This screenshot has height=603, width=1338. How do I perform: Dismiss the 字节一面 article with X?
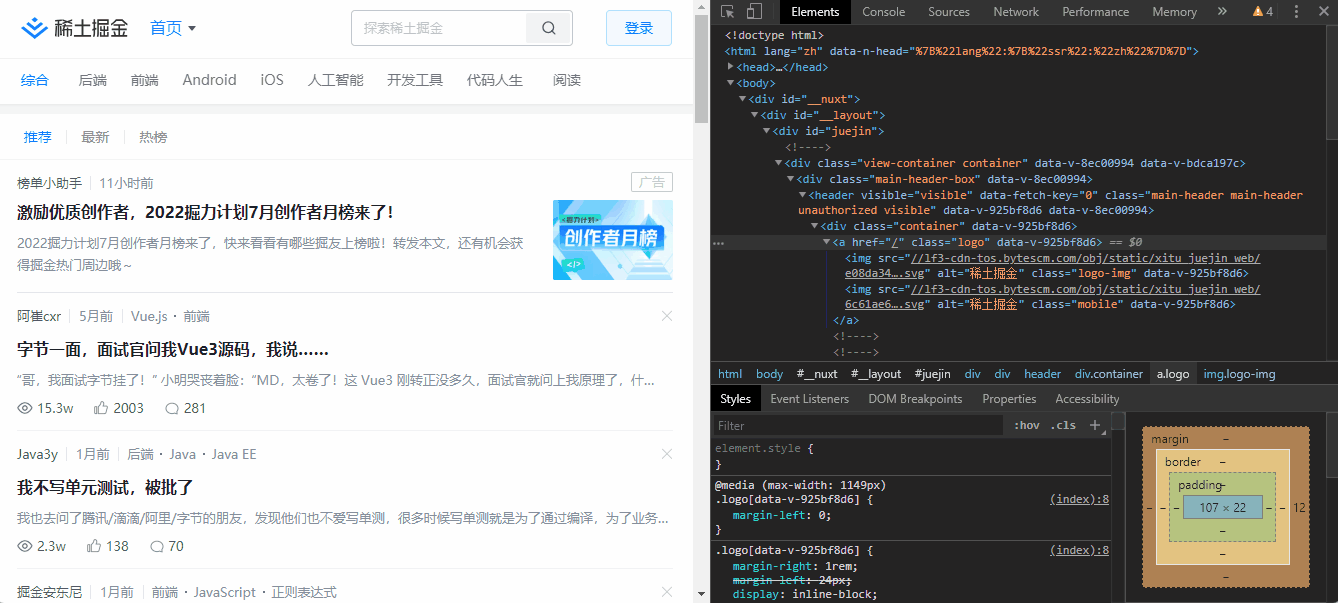667,316
